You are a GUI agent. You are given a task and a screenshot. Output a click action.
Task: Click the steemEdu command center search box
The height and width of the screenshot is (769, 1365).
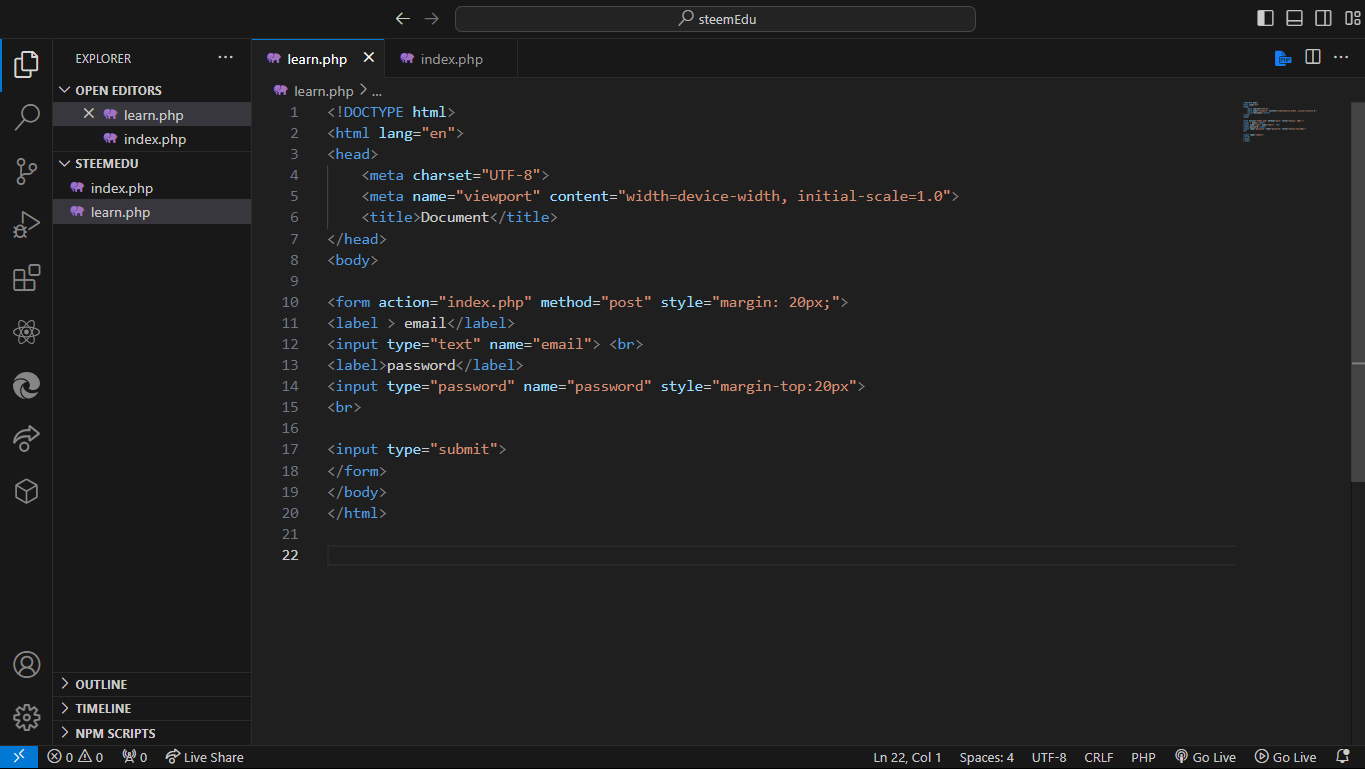click(x=715, y=18)
